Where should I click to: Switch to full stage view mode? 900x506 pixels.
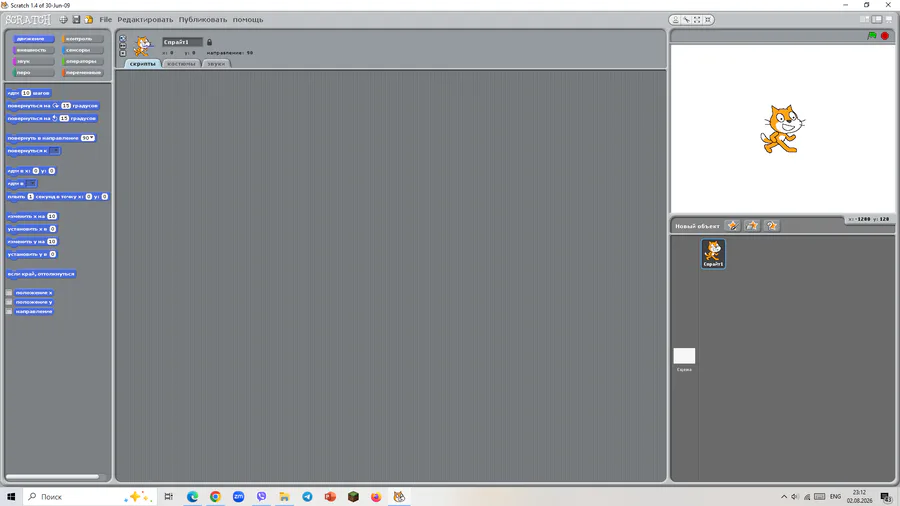[x=876, y=20]
